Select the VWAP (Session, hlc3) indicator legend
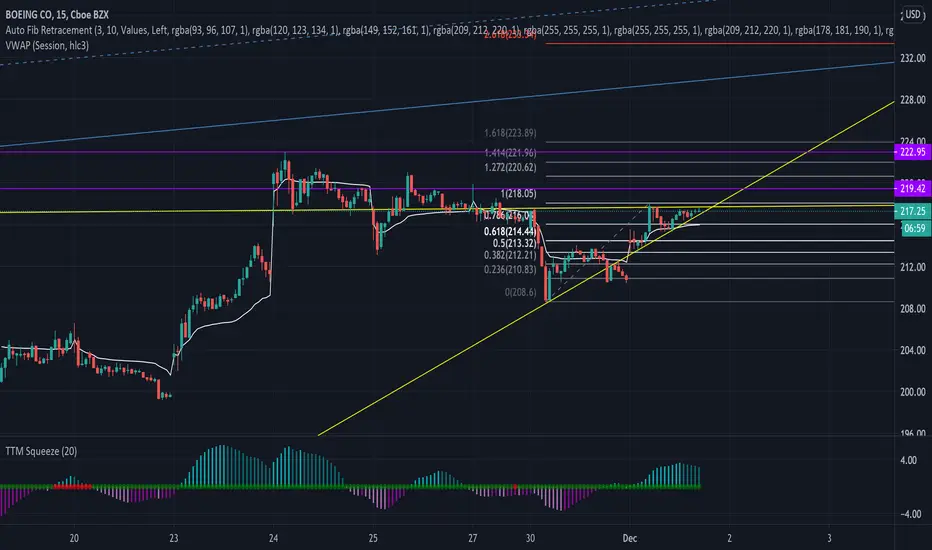The width and height of the screenshot is (932, 550). [x=47, y=45]
